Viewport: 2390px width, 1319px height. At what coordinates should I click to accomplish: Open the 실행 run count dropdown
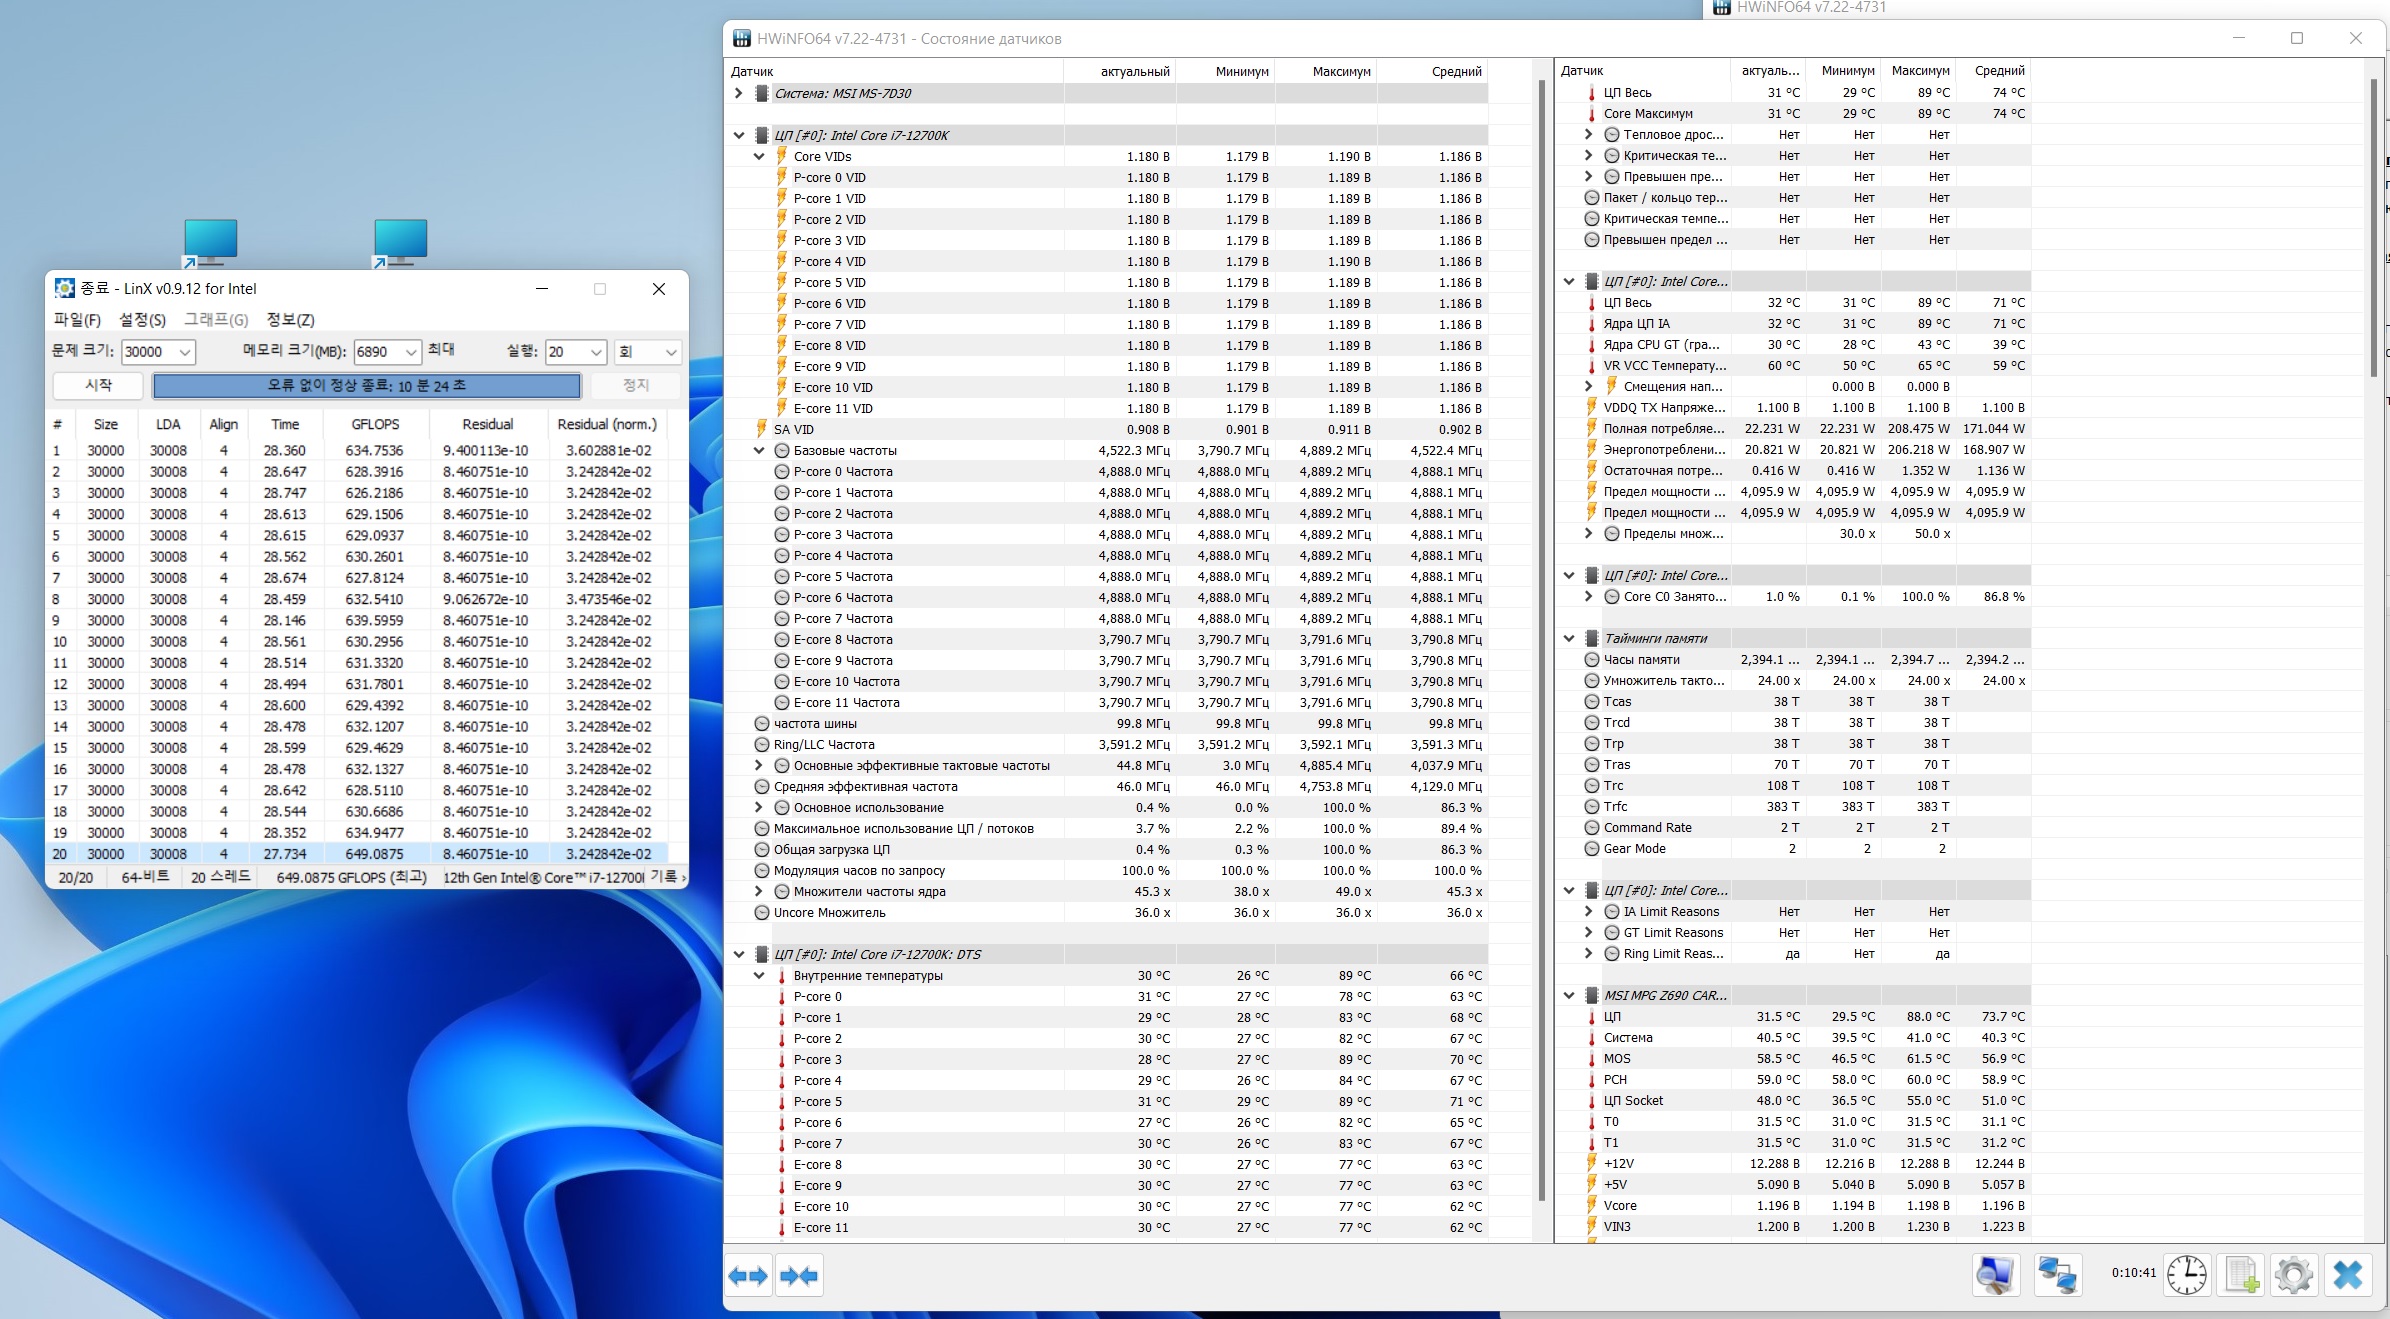596,352
